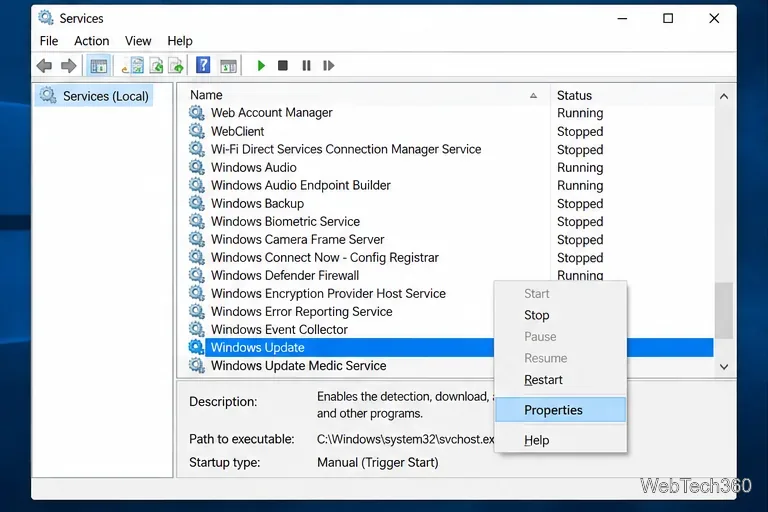Open the Action menu

point(92,41)
